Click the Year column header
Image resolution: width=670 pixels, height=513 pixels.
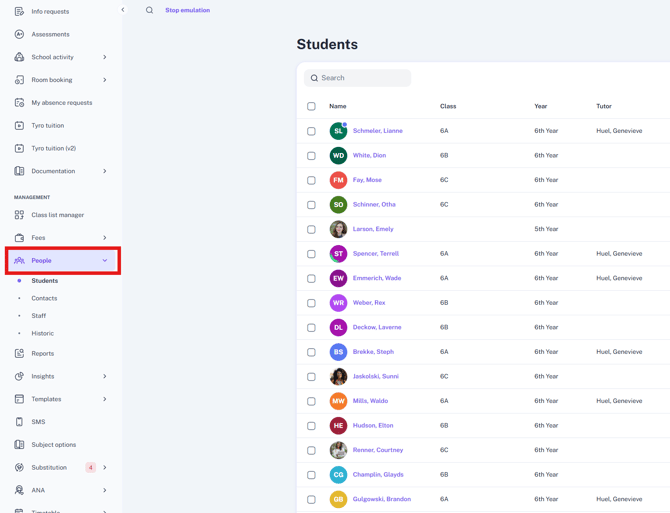pos(541,106)
